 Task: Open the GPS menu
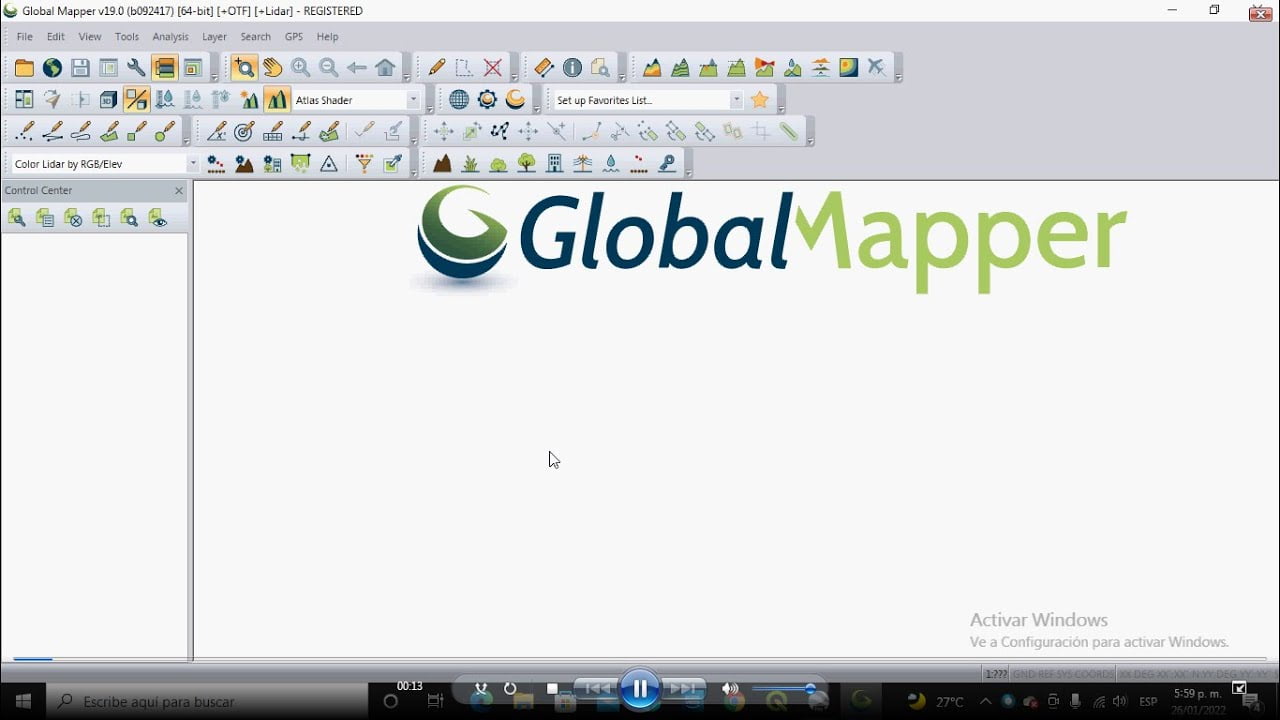pyautogui.click(x=293, y=37)
